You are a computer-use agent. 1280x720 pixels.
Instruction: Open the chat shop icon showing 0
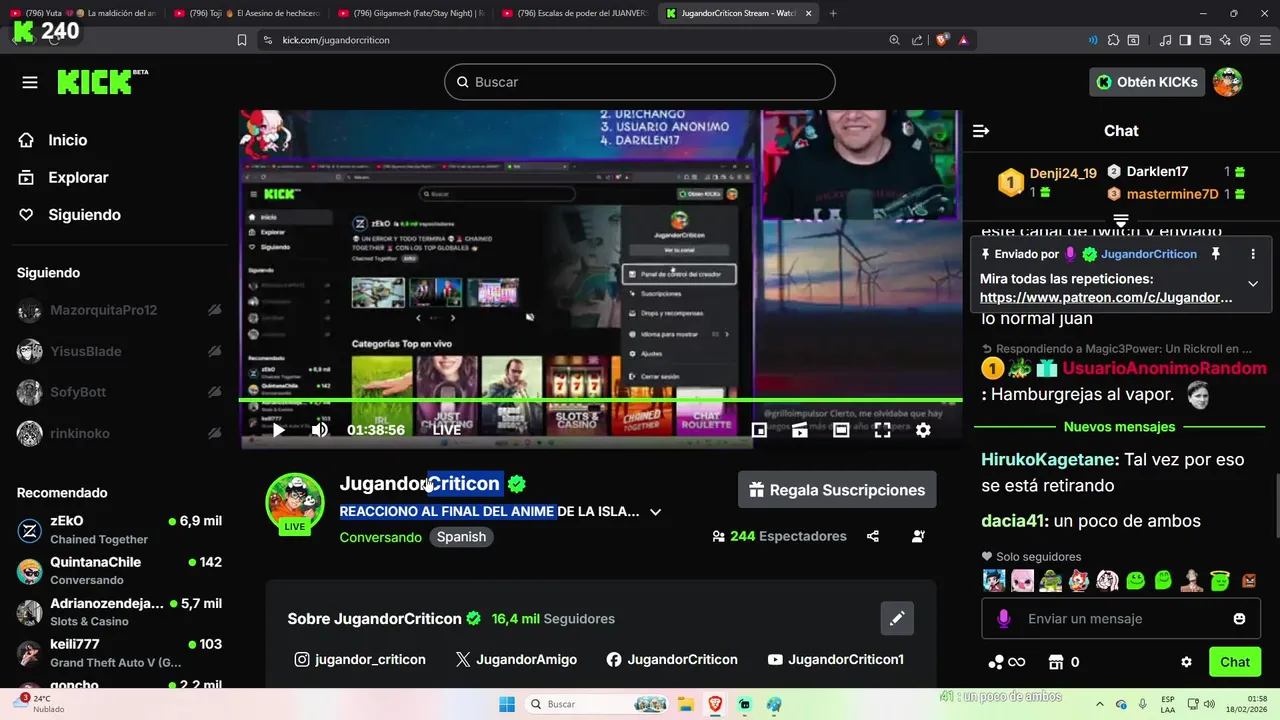point(1063,662)
